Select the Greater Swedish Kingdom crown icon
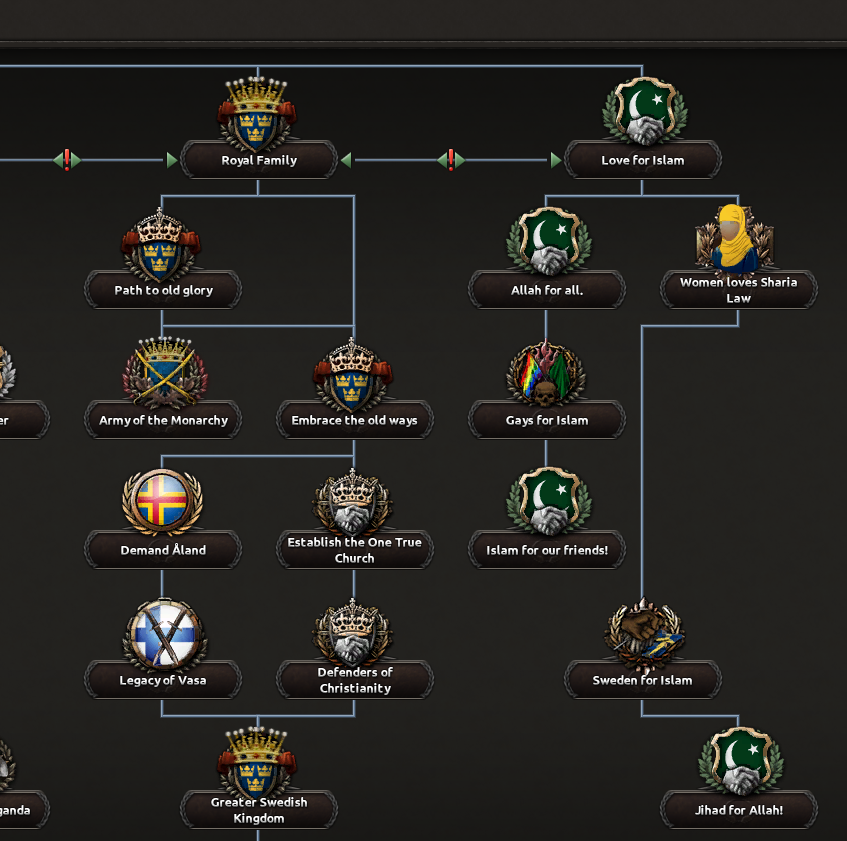The height and width of the screenshot is (841, 847). [x=257, y=764]
